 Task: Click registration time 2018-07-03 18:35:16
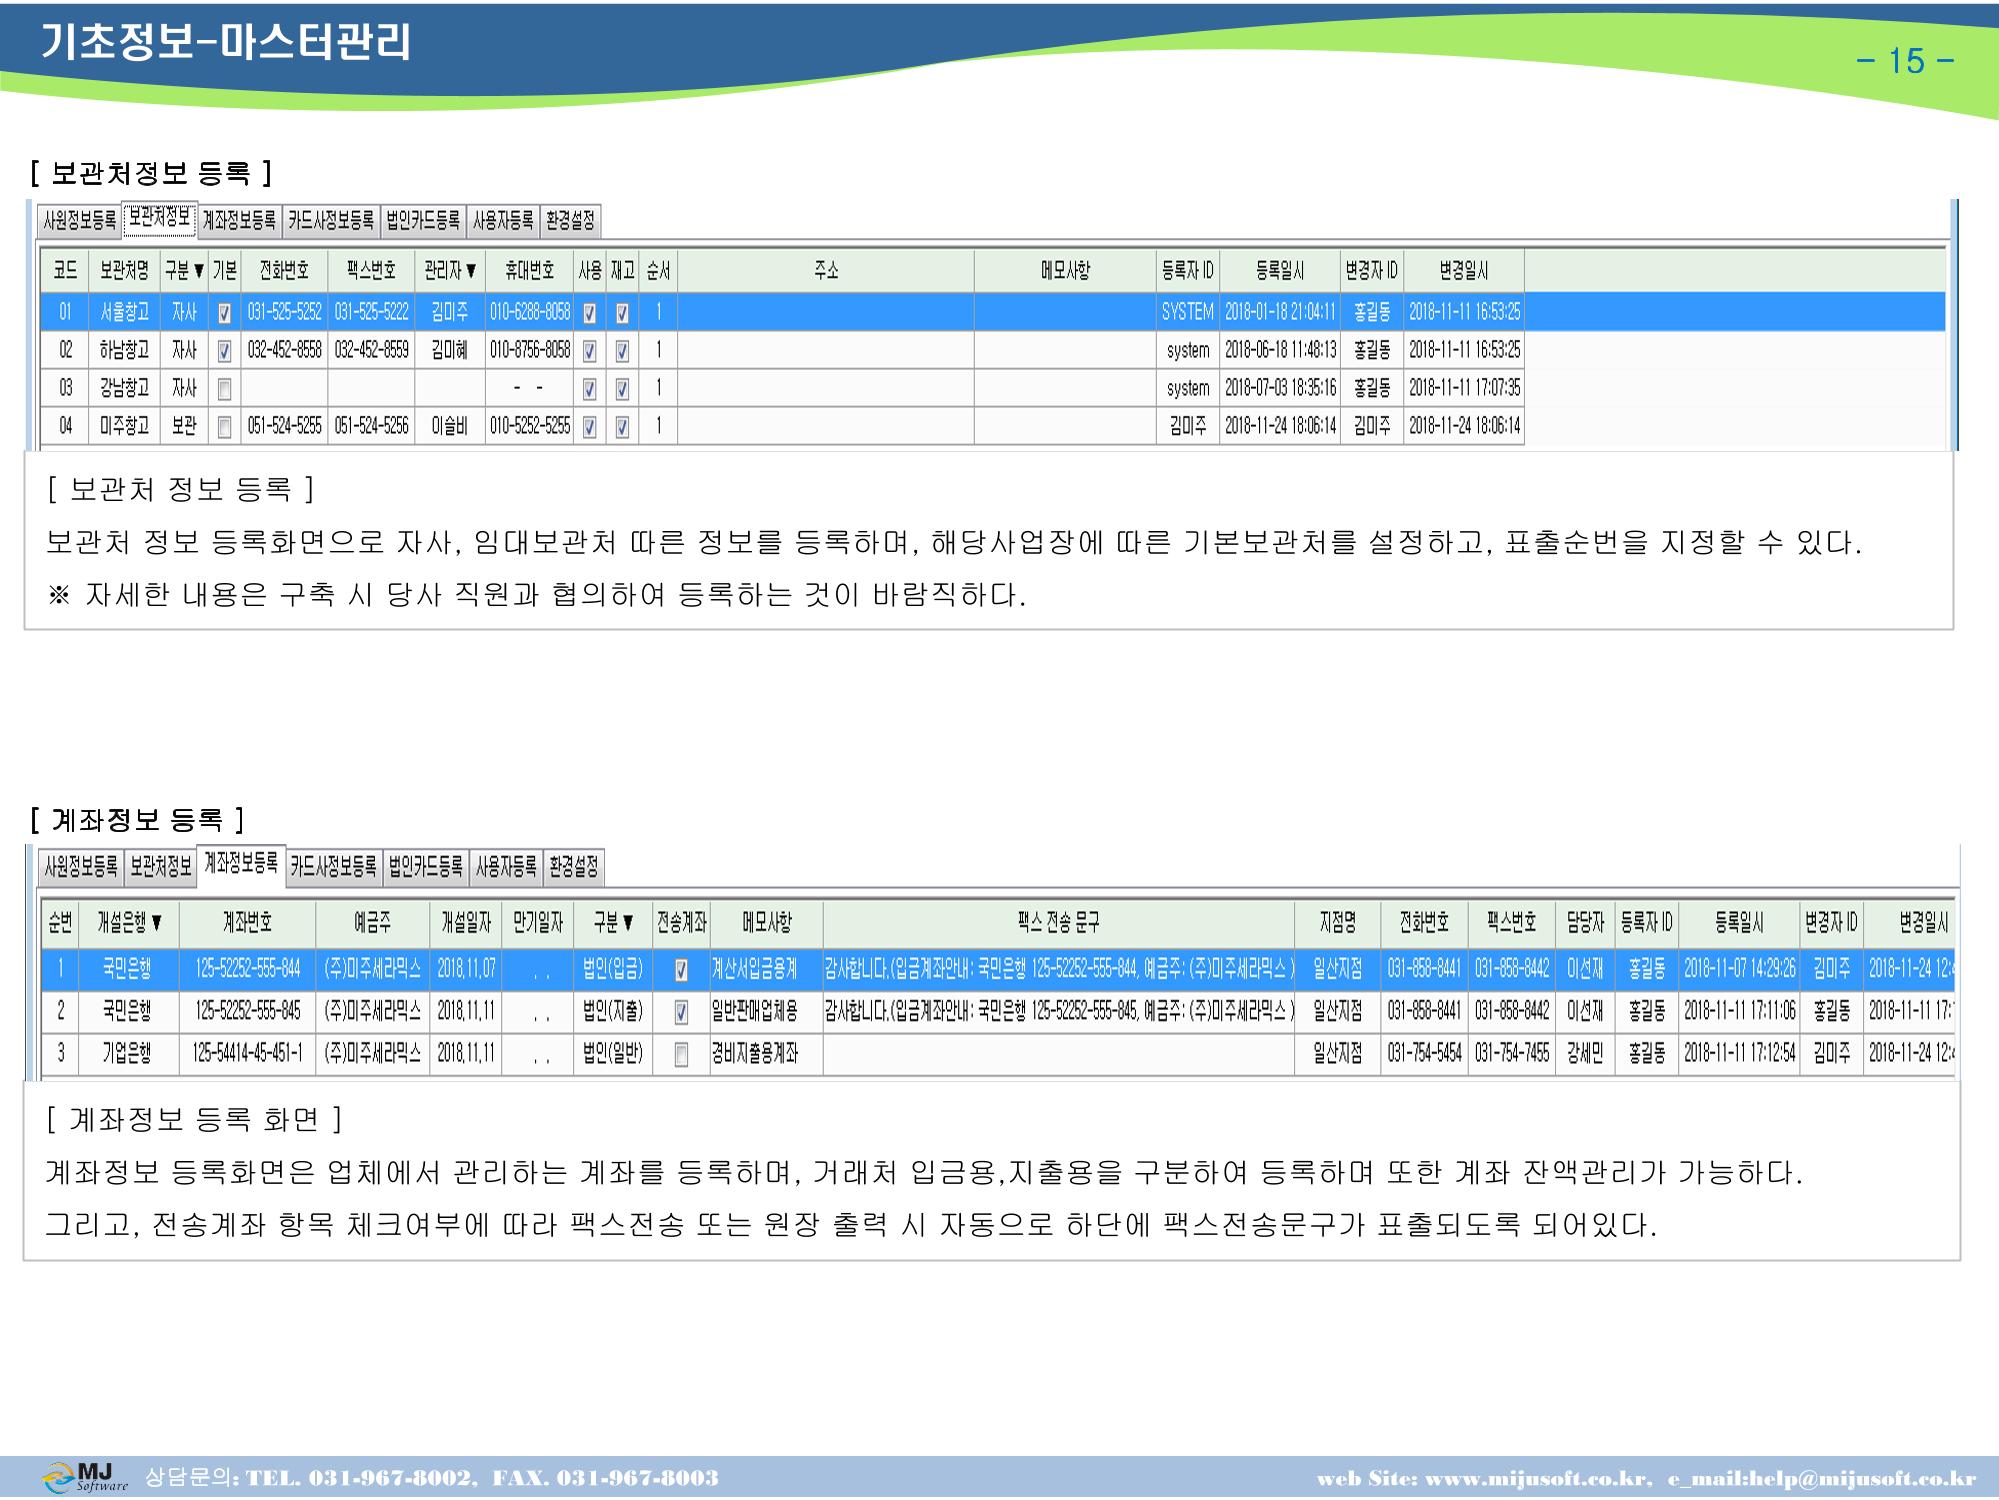(x=1280, y=389)
